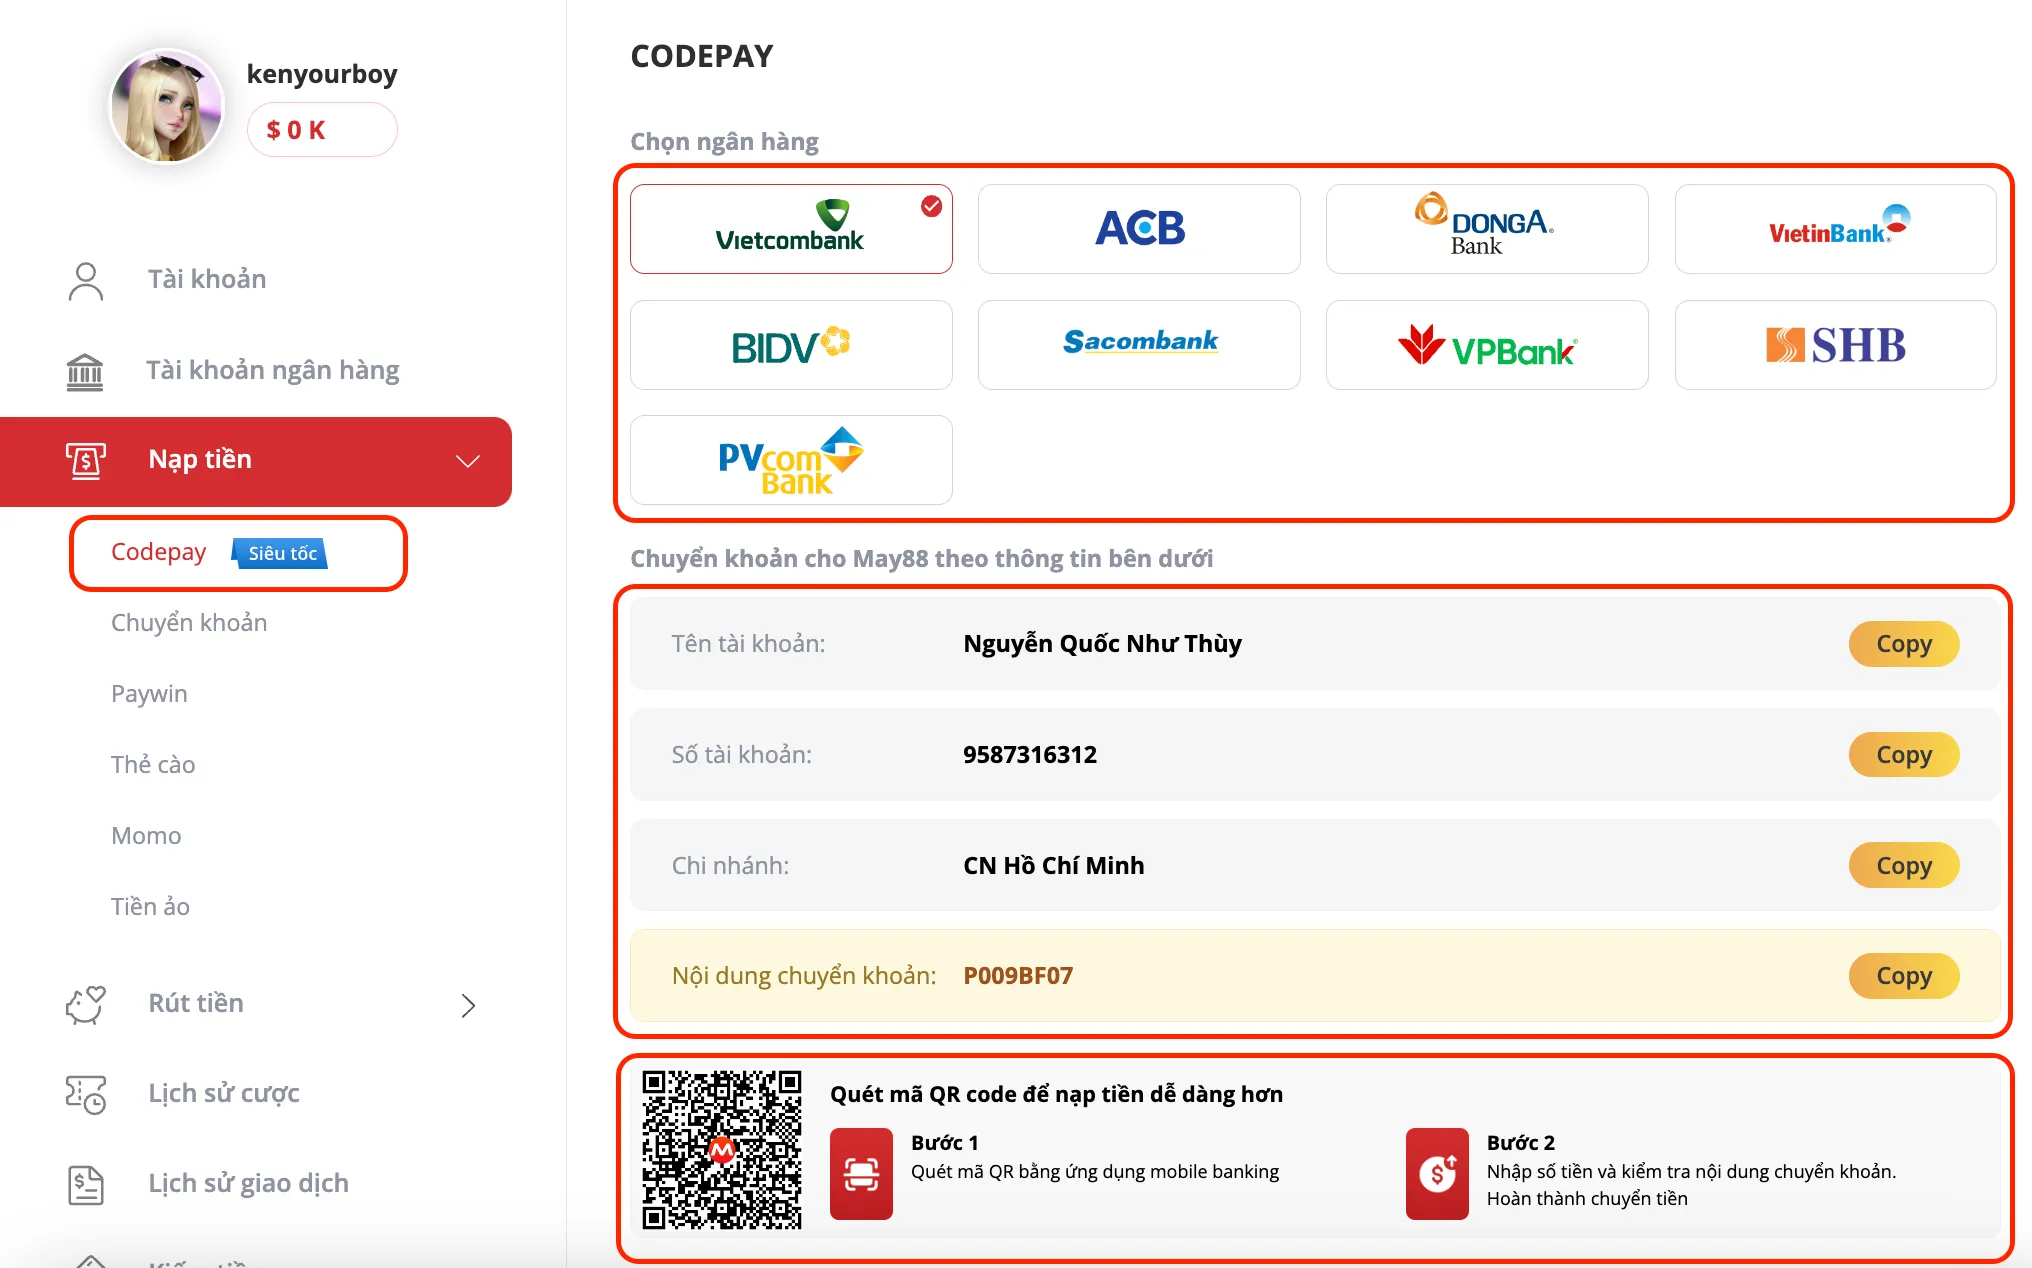The width and height of the screenshot is (2032, 1268).
Task: Click the piggy bank Rút tiền icon
Action: tap(86, 1004)
